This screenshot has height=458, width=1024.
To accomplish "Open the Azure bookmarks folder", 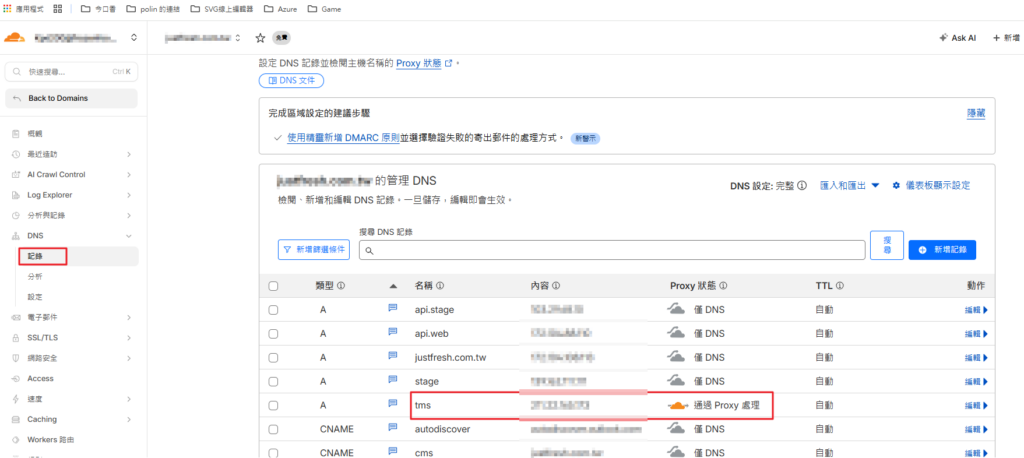I will 282,9.
